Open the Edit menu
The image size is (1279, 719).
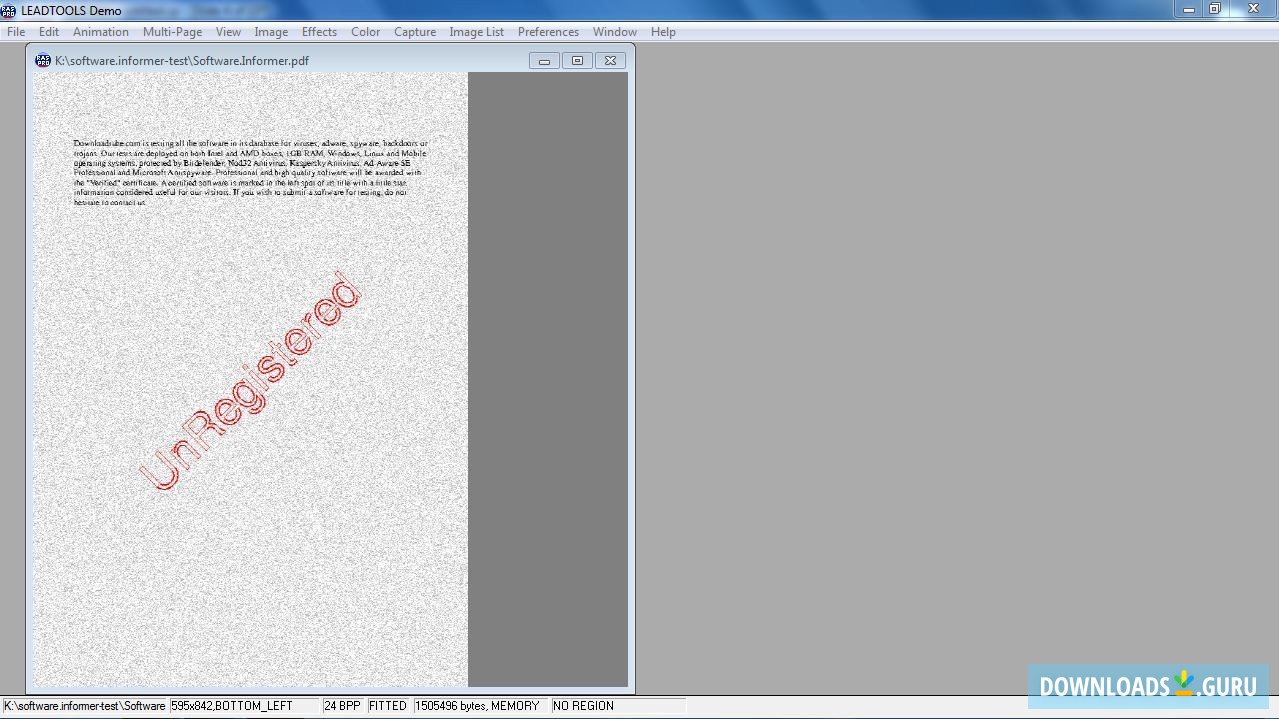pos(48,31)
